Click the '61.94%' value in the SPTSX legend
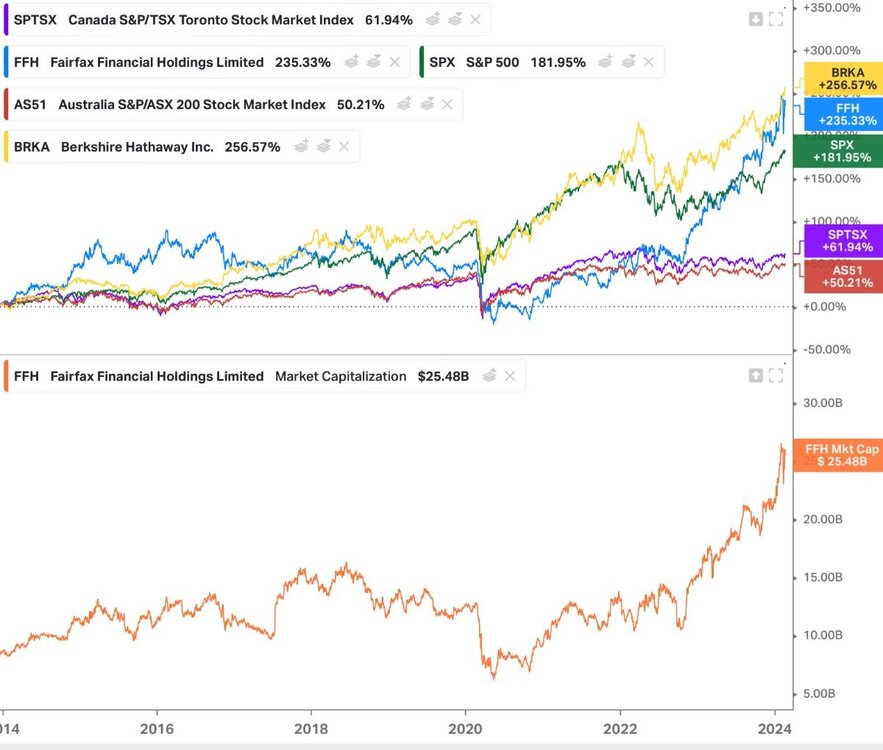The height and width of the screenshot is (750, 883). 389,20
